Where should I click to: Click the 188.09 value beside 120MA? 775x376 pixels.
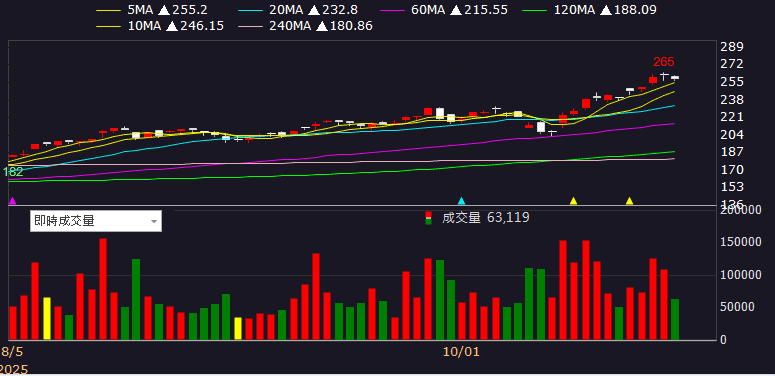pyautogui.click(x=634, y=9)
